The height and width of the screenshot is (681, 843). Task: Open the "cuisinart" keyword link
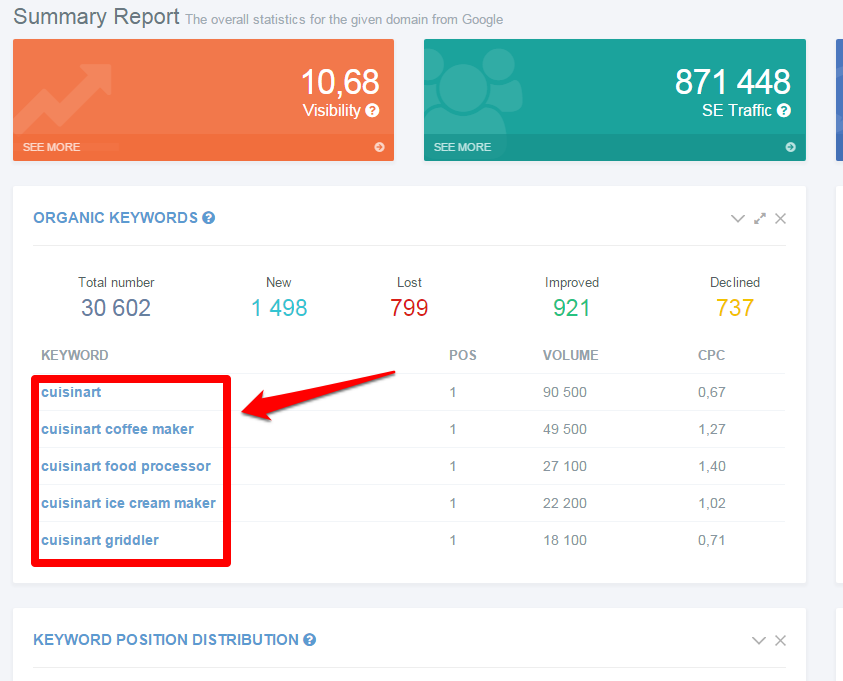pyautogui.click(x=71, y=392)
